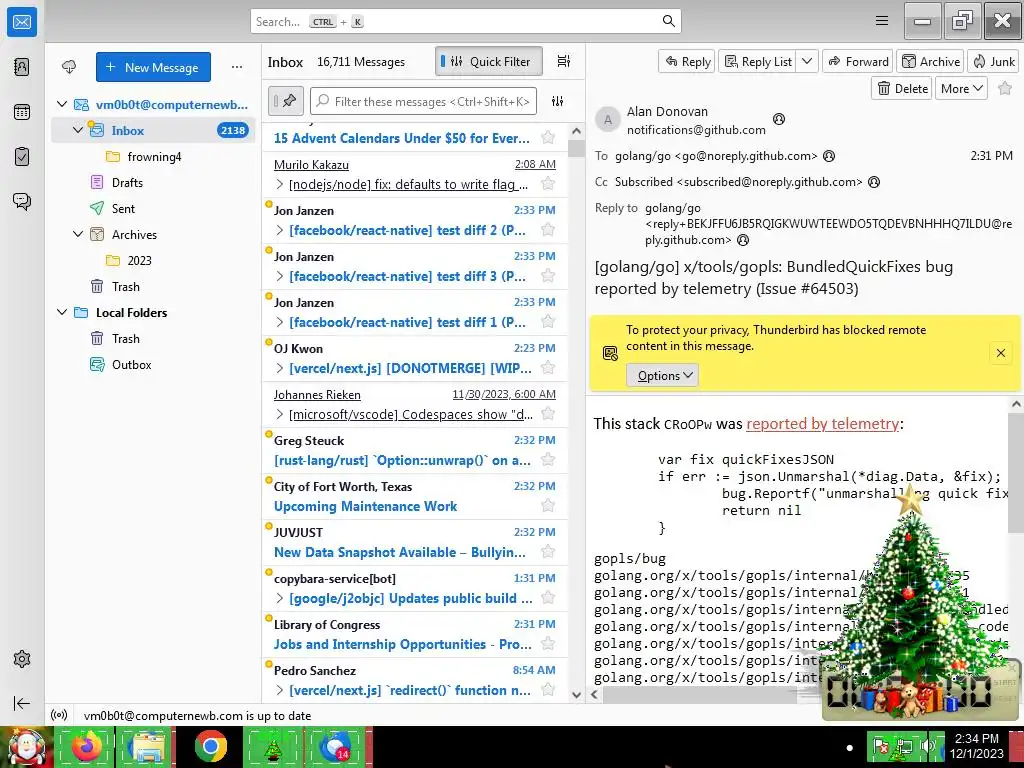Focus the Filter these messages field
Image resolution: width=1024 pixels, height=768 pixels.
point(423,101)
